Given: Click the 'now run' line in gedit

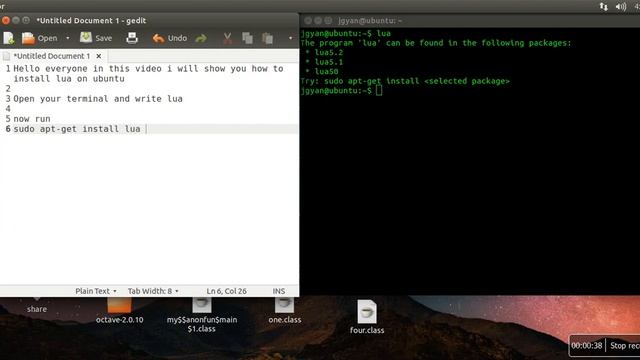Looking at the screenshot, I should [x=32, y=119].
